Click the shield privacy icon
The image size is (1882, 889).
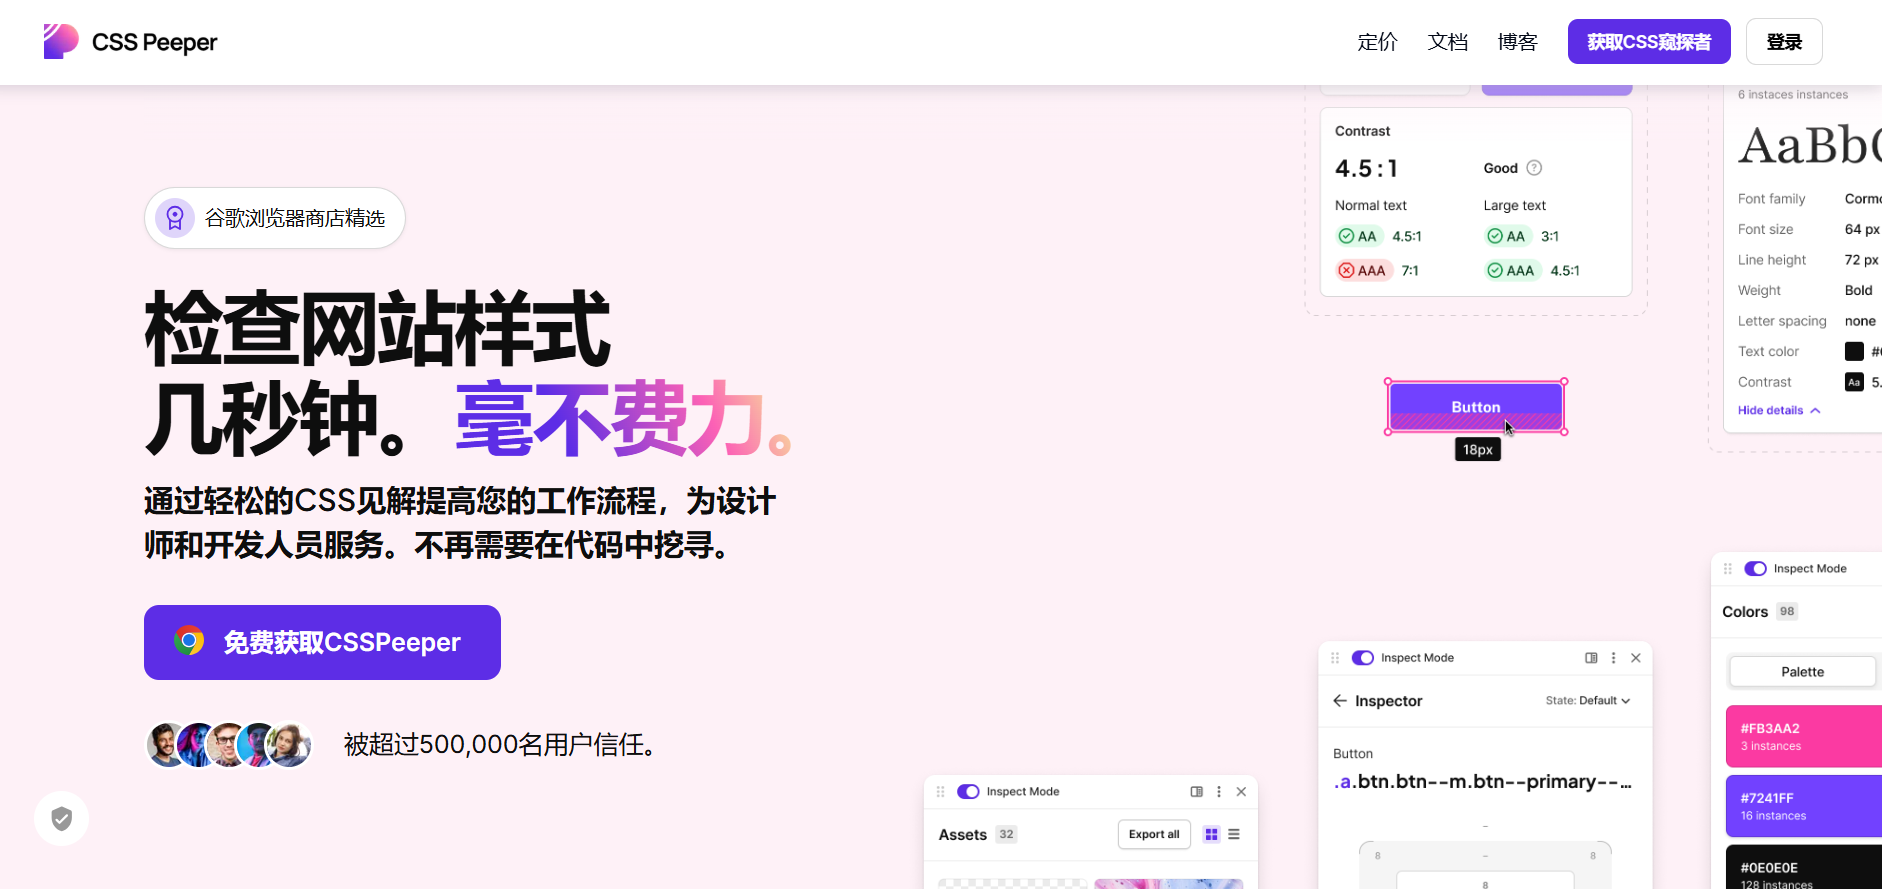tap(62, 819)
